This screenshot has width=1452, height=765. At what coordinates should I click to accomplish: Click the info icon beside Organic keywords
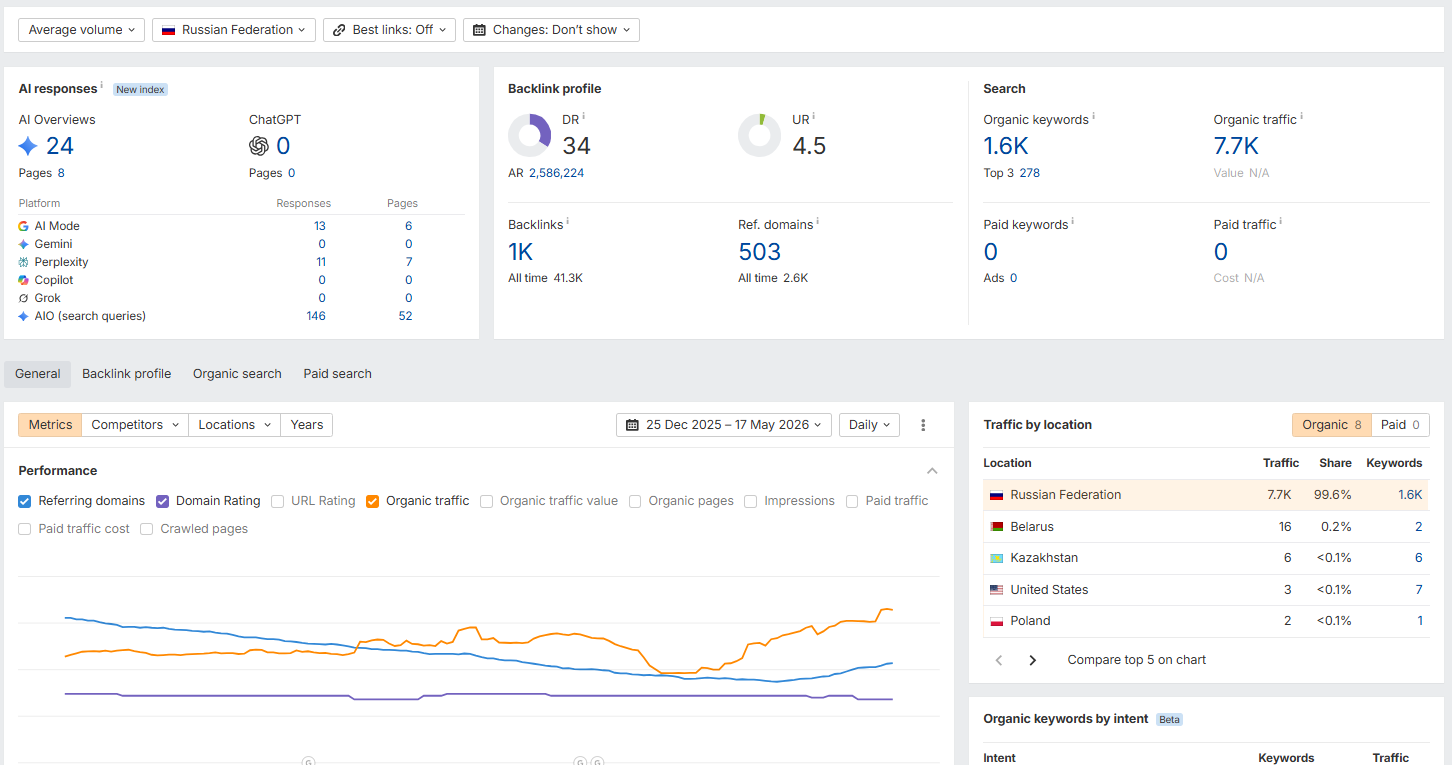coord(1093,116)
